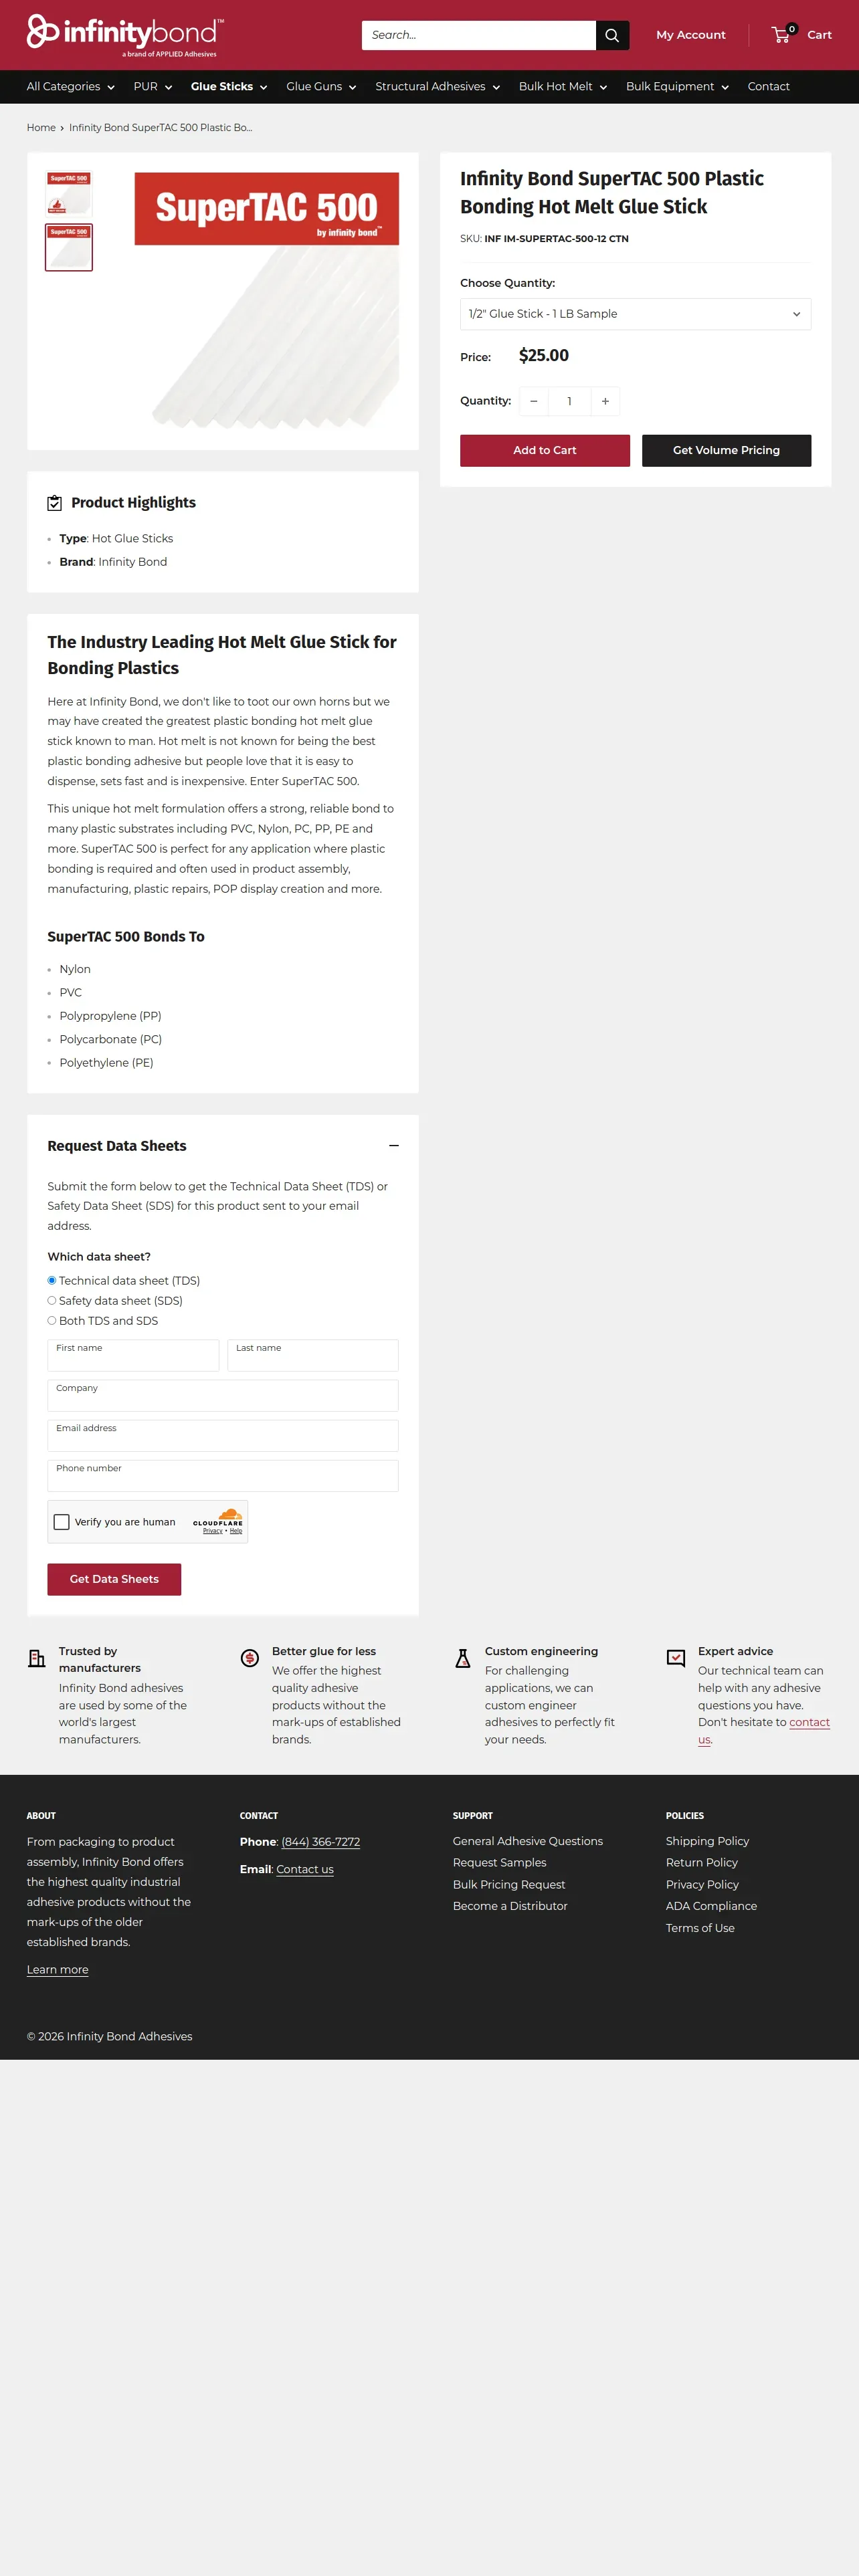Click the Email address input field

tap(223, 1435)
